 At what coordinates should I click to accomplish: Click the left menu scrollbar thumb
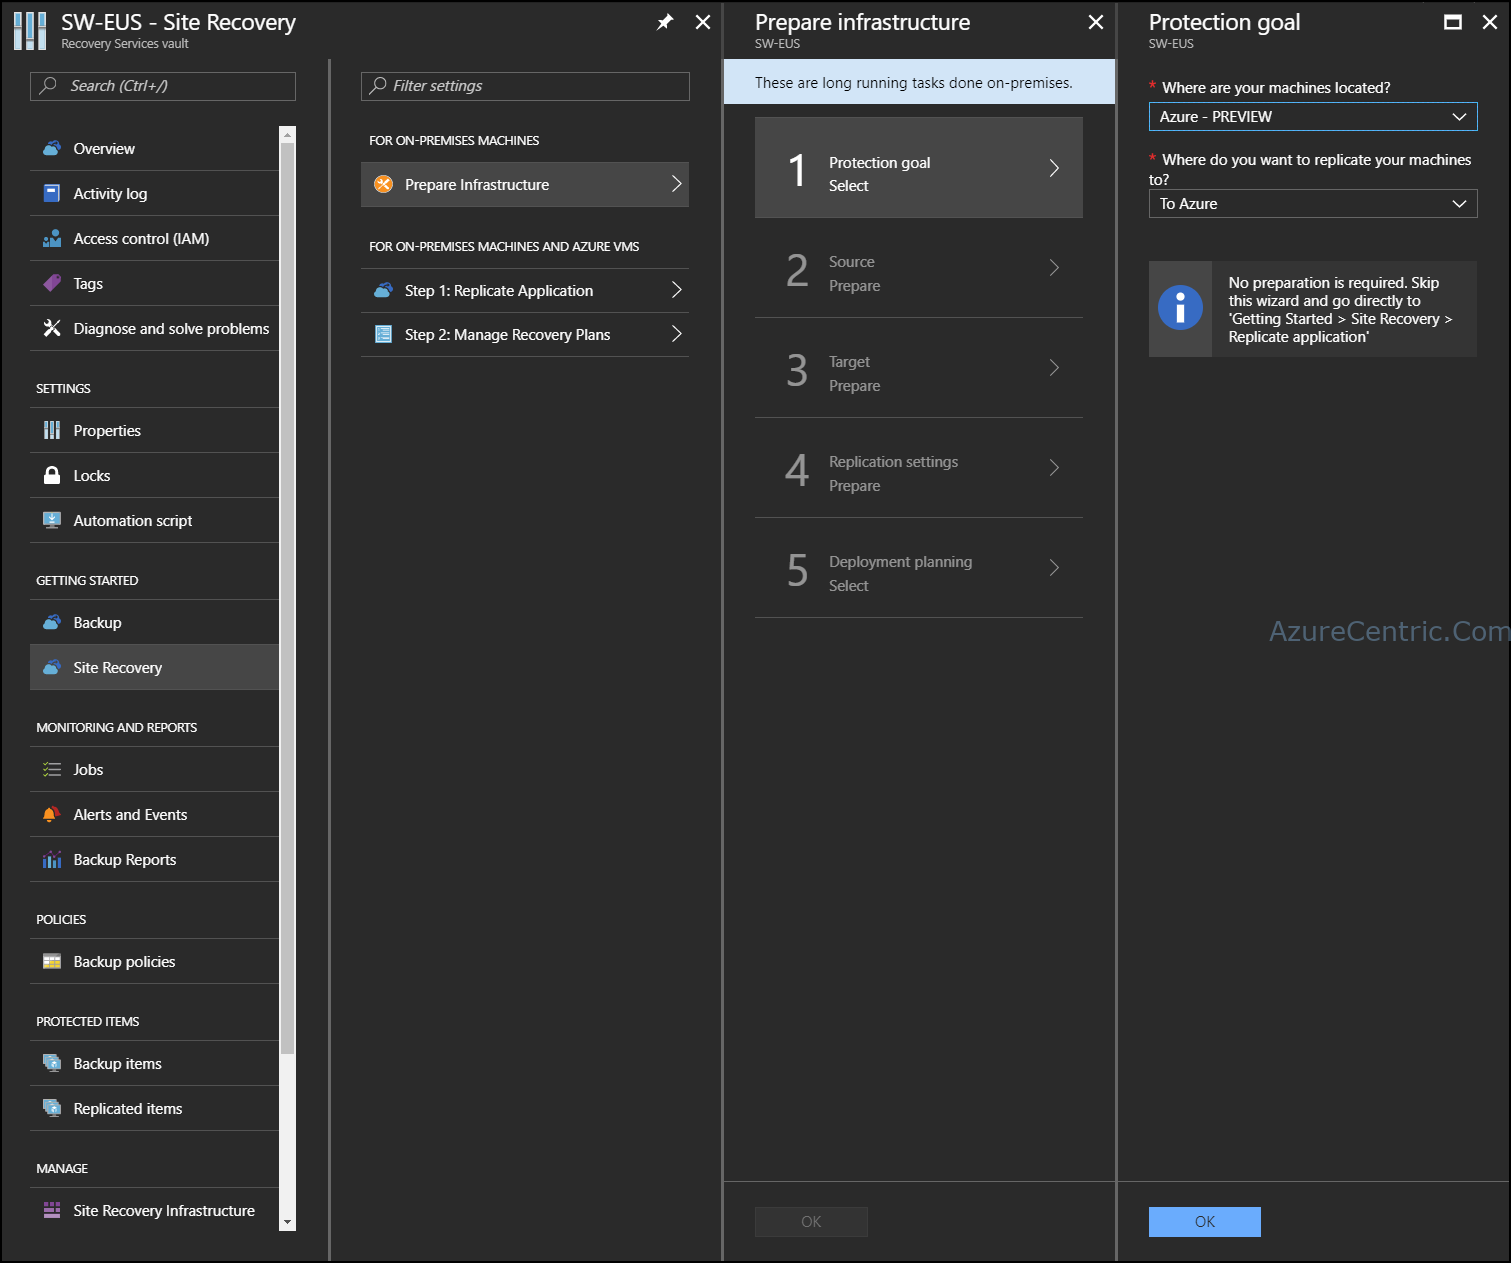(x=288, y=598)
